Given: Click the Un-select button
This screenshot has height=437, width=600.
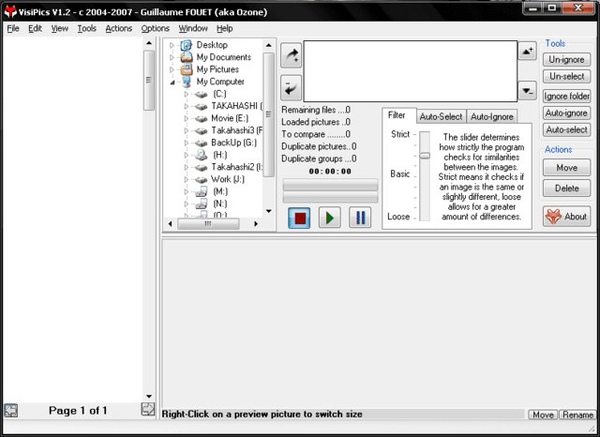Looking at the screenshot, I should pos(567,77).
